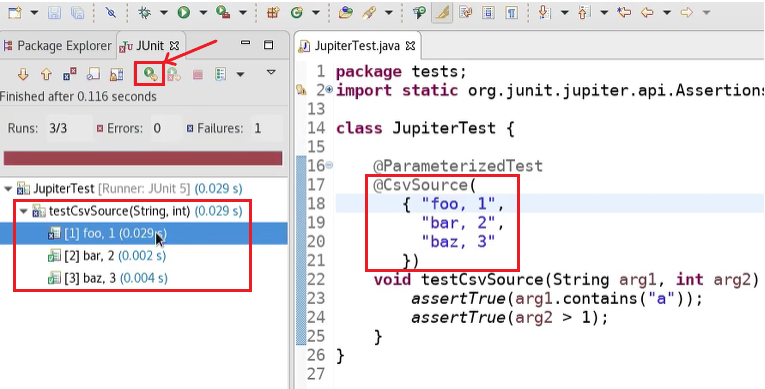765x389 pixels.
Task: Click the last edit annotation navigation icon
Action: coord(419,13)
